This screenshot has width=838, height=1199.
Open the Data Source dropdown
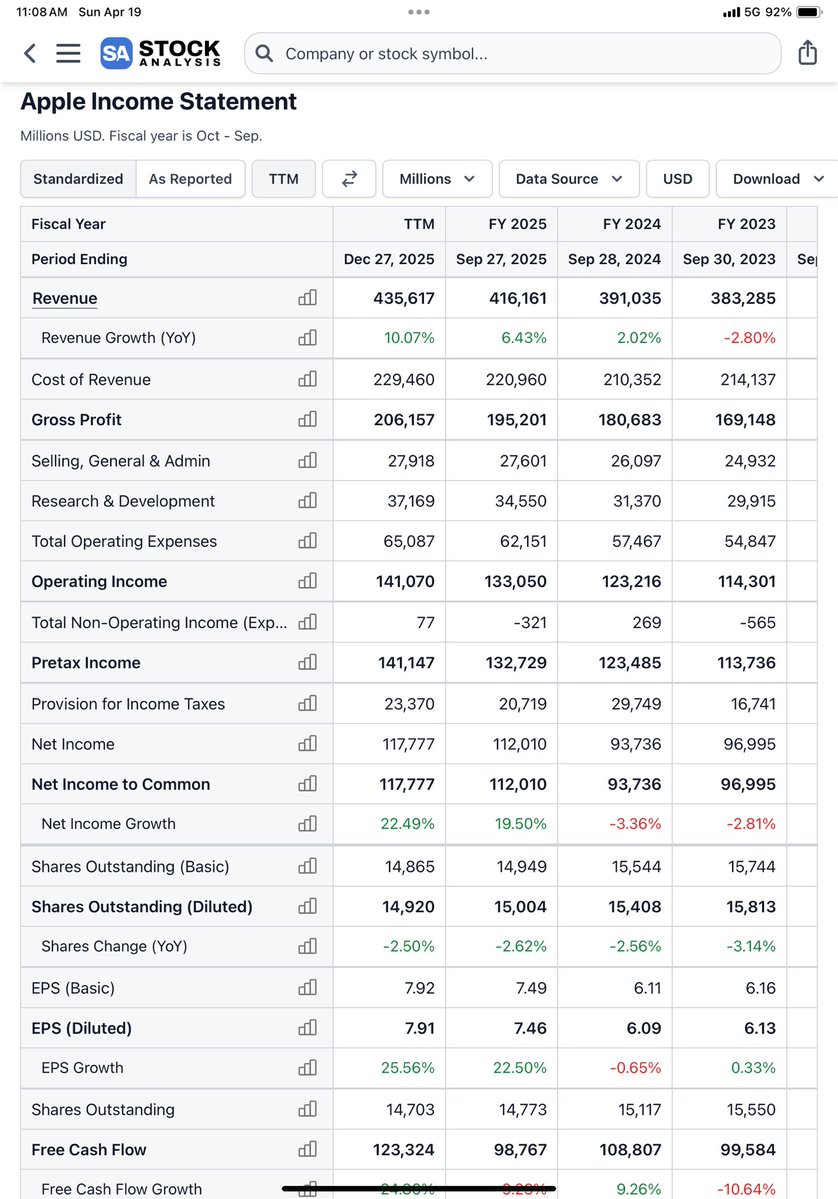(569, 179)
